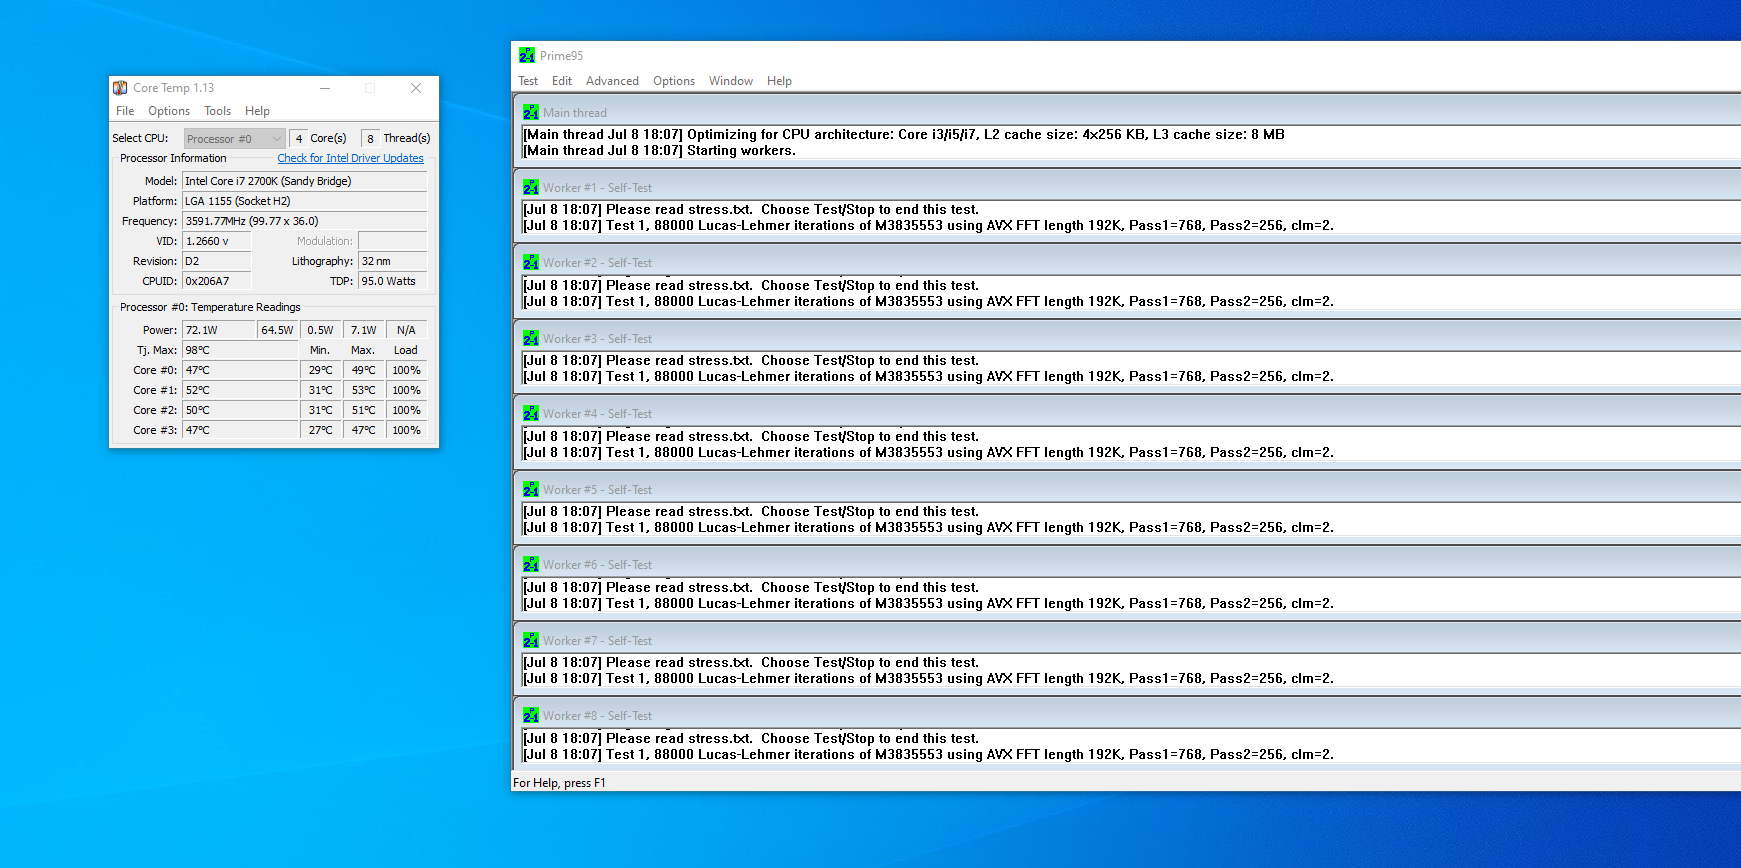This screenshot has width=1741, height=868.
Task: Click the Prime95 title bar icon
Action: coord(527,56)
